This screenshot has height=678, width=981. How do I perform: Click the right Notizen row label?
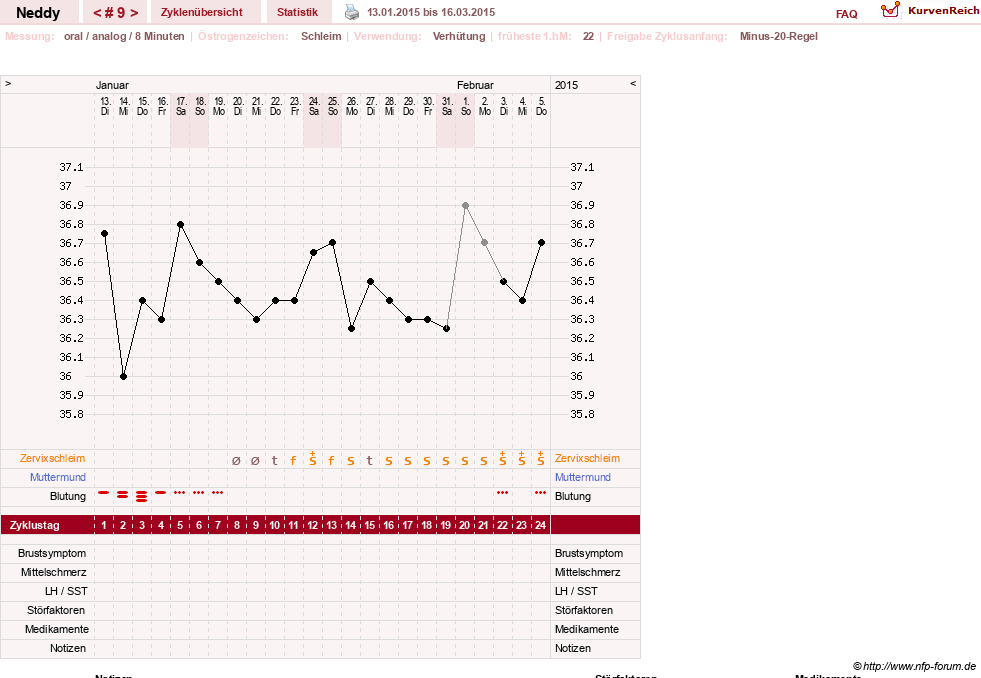pos(572,649)
